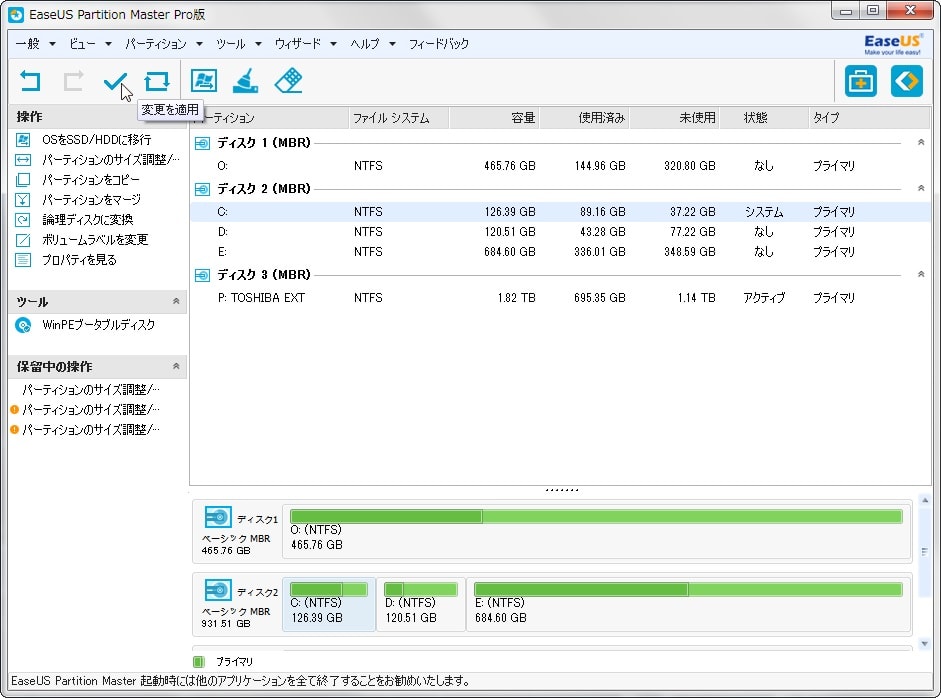Collapse the 保留中の操作 section
941x698 pixels.
[x=176, y=367]
